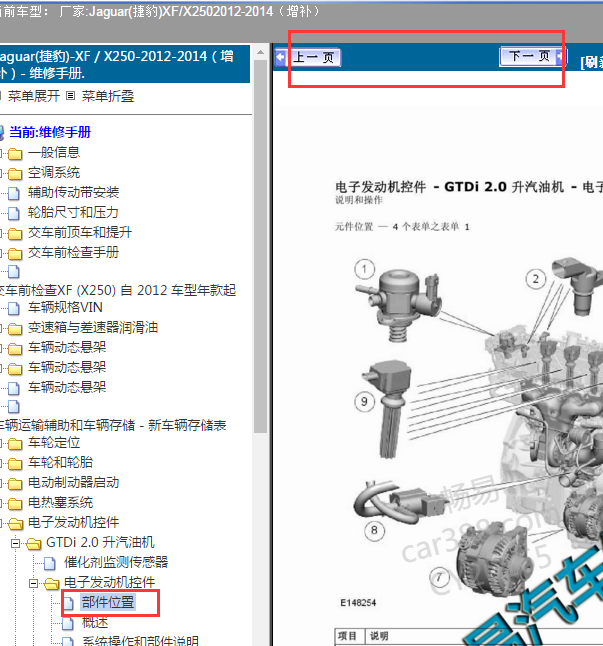
Task: Open 交车前检查XF (X250) 自 2012 车型年款起
Action: [x=117, y=290]
